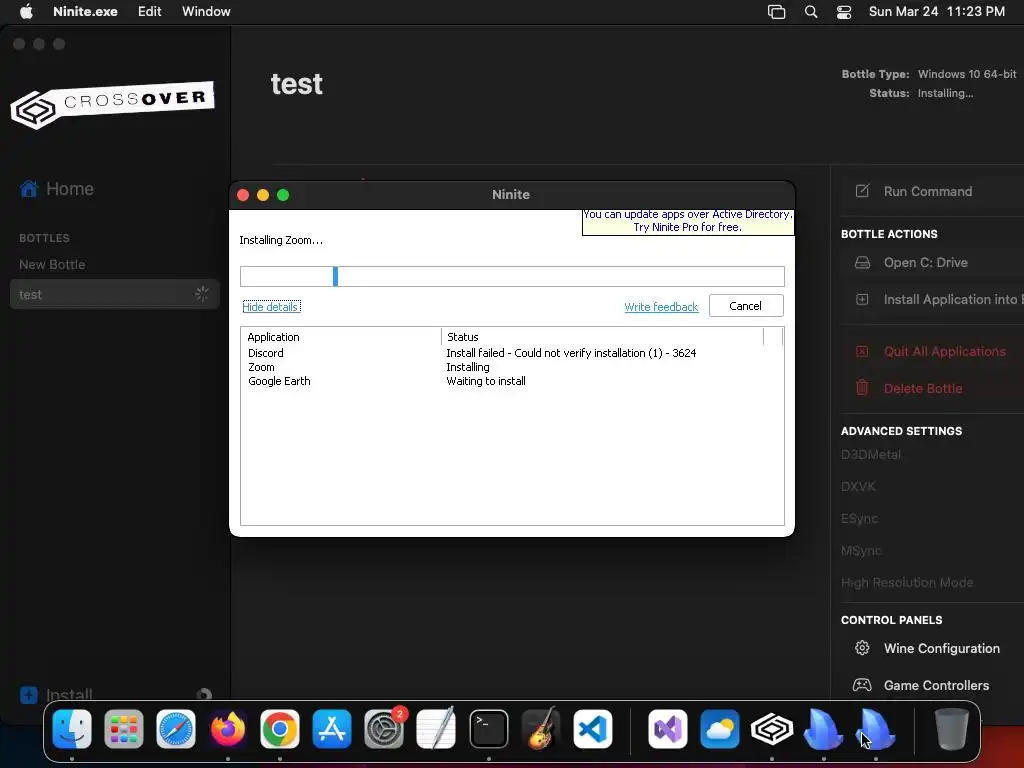Viewport: 1024px width, 768px height.
Task: Open App Store from the Dock
Action: 332,729
